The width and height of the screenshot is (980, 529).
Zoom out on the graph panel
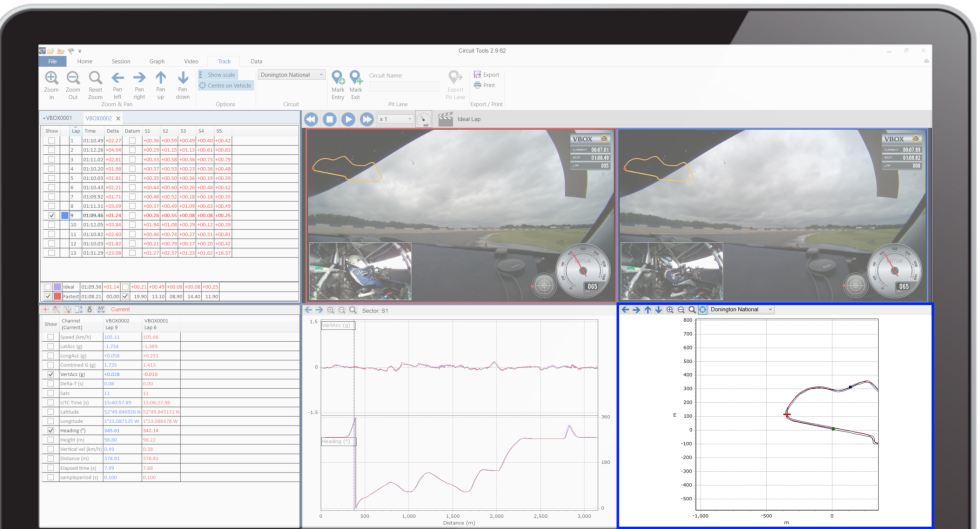click(x=342, y=310)
